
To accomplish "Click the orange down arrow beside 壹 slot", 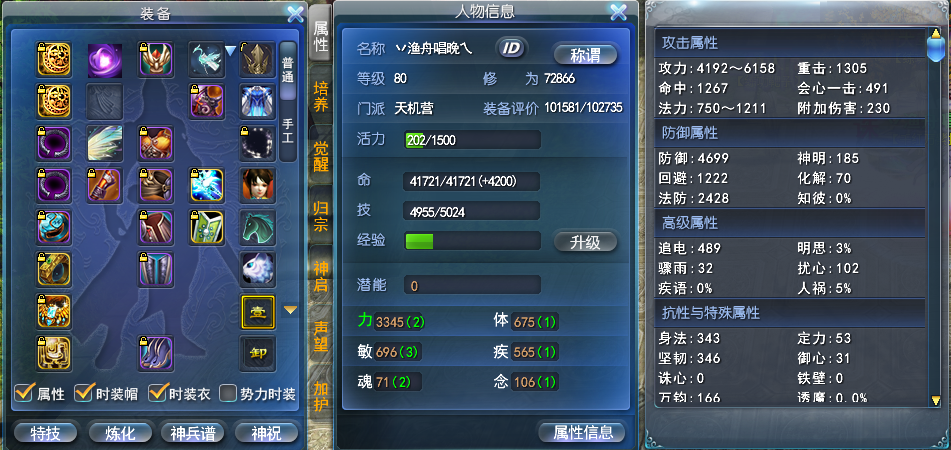I will click(291, 311).
